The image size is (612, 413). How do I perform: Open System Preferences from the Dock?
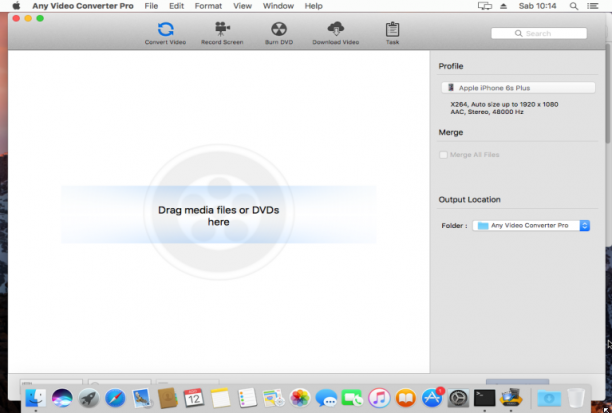[458, 399]
